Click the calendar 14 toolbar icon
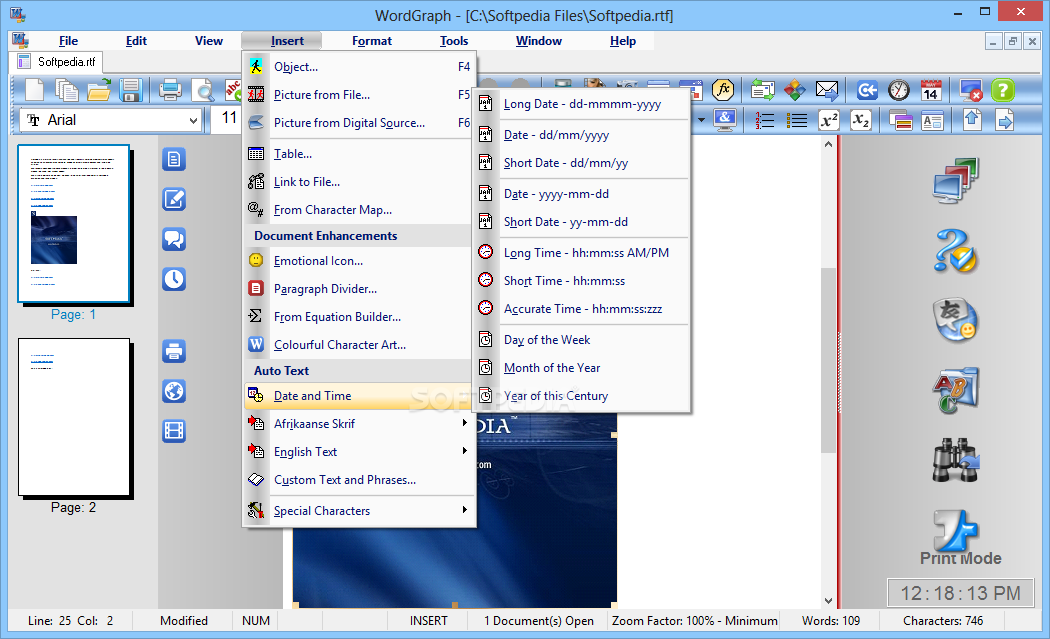 pos(931,90)
